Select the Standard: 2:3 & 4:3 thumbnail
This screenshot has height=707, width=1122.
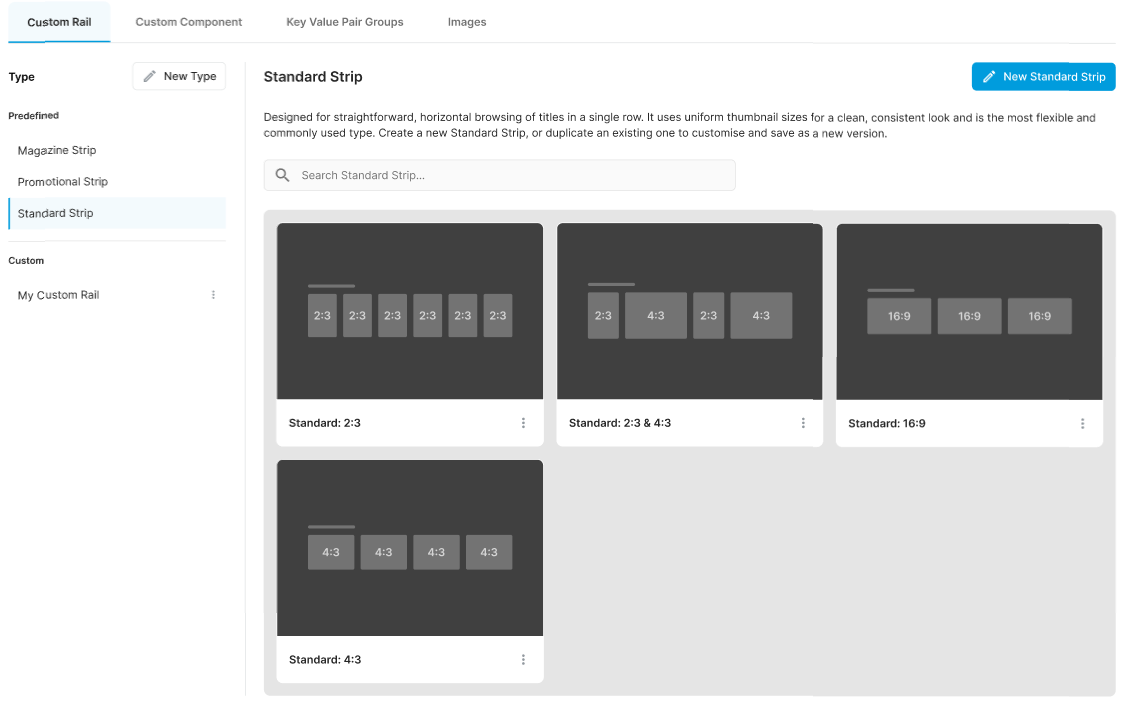[689, 311]
